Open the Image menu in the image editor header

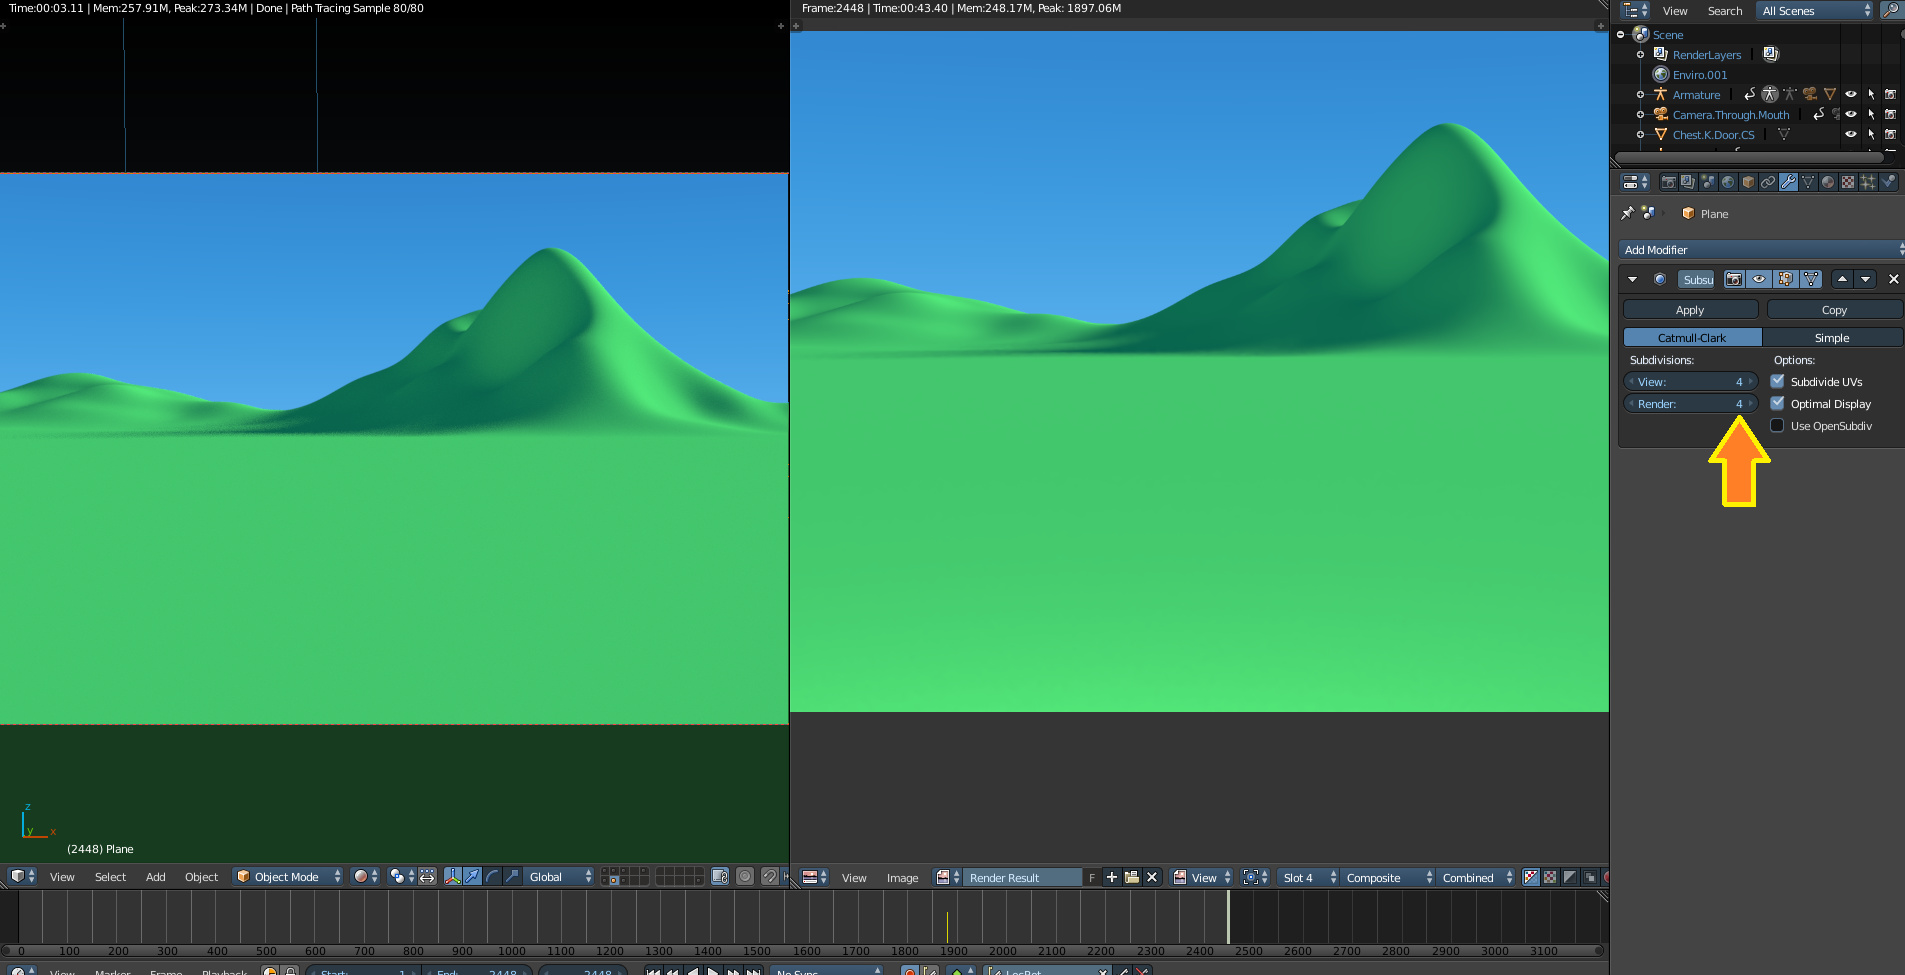(901, 877)
